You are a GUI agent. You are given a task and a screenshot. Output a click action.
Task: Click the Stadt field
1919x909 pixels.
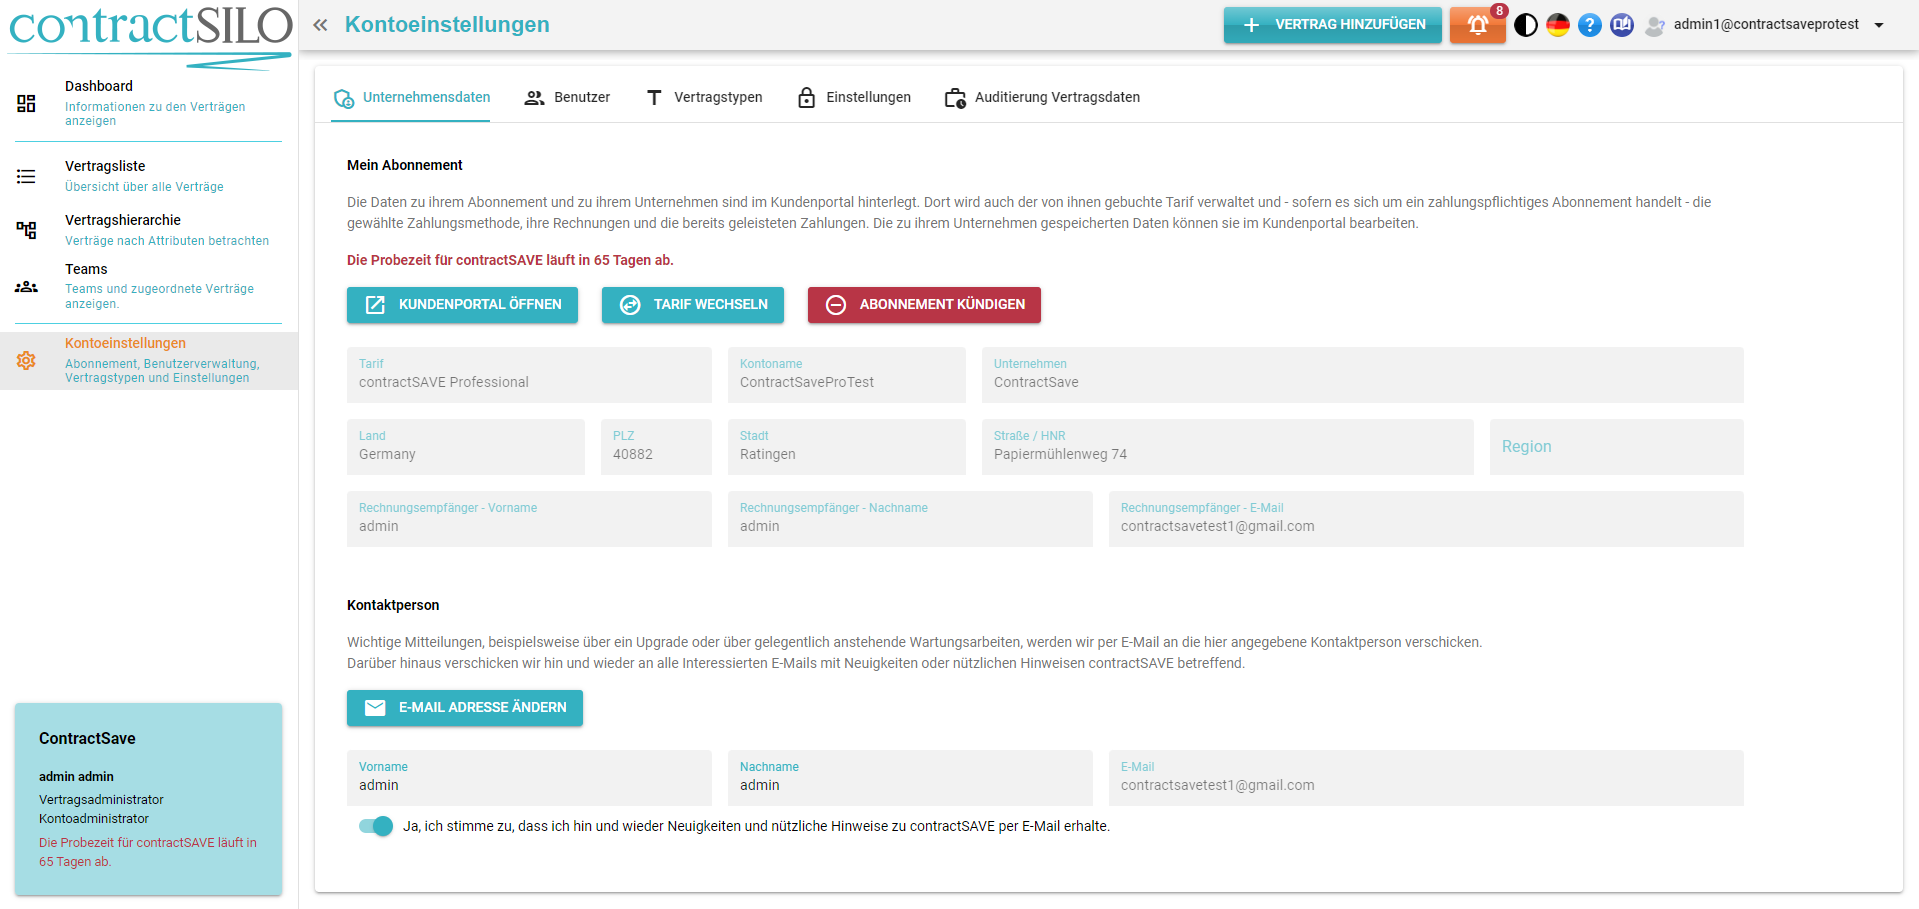pos(847,447)
